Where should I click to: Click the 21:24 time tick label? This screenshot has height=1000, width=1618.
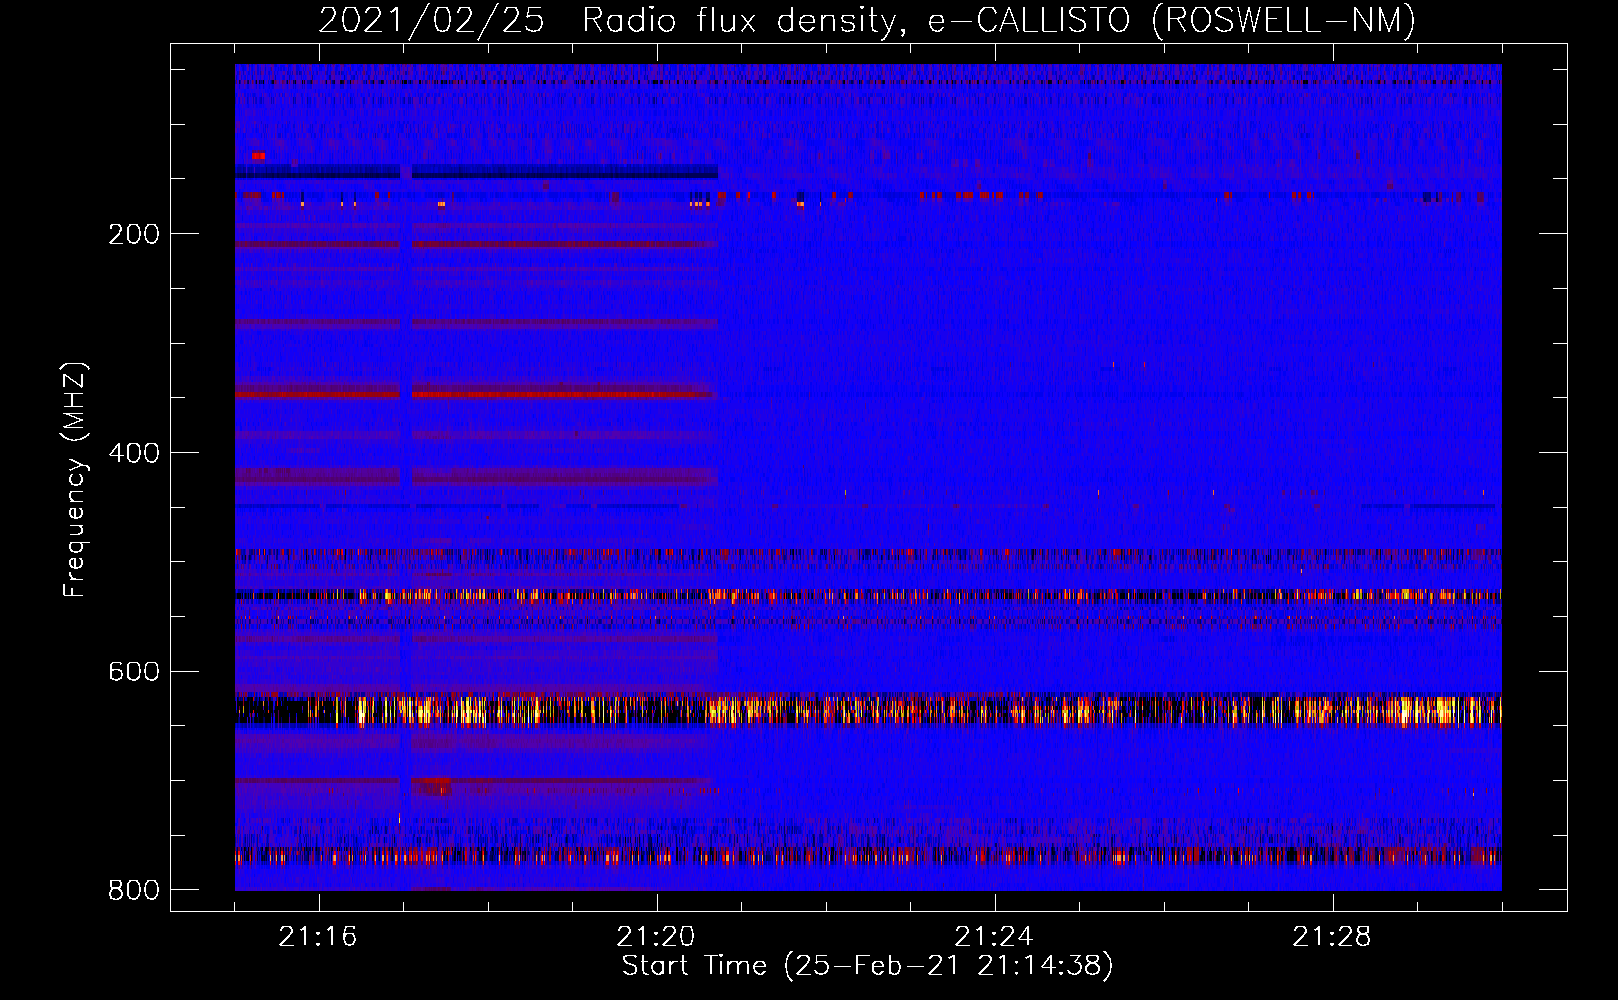tap(994, 937)
